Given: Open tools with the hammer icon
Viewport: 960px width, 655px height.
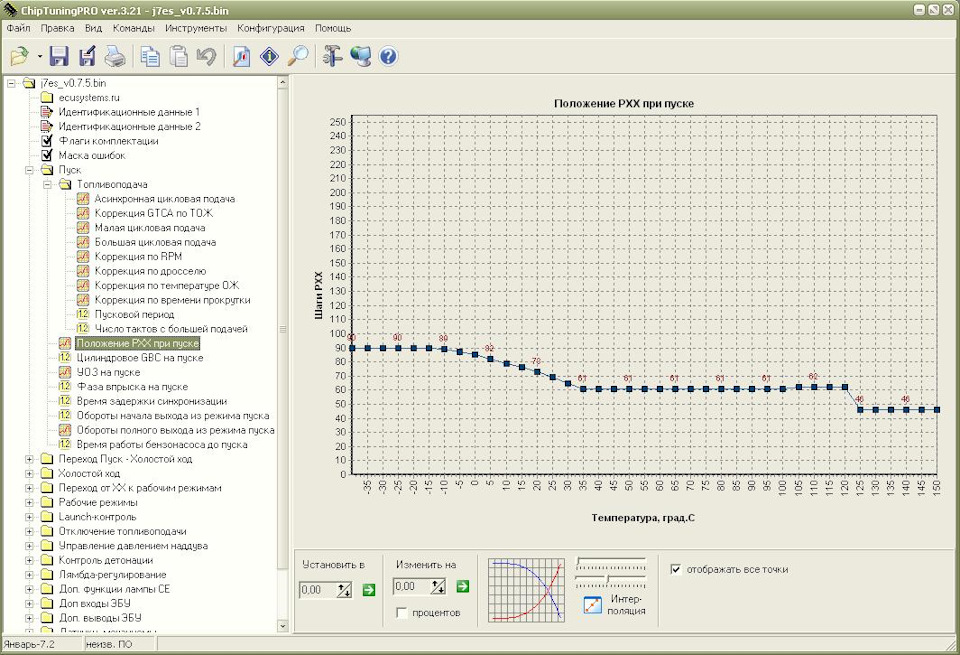Looking at the screenshot, I should point(332,56).
